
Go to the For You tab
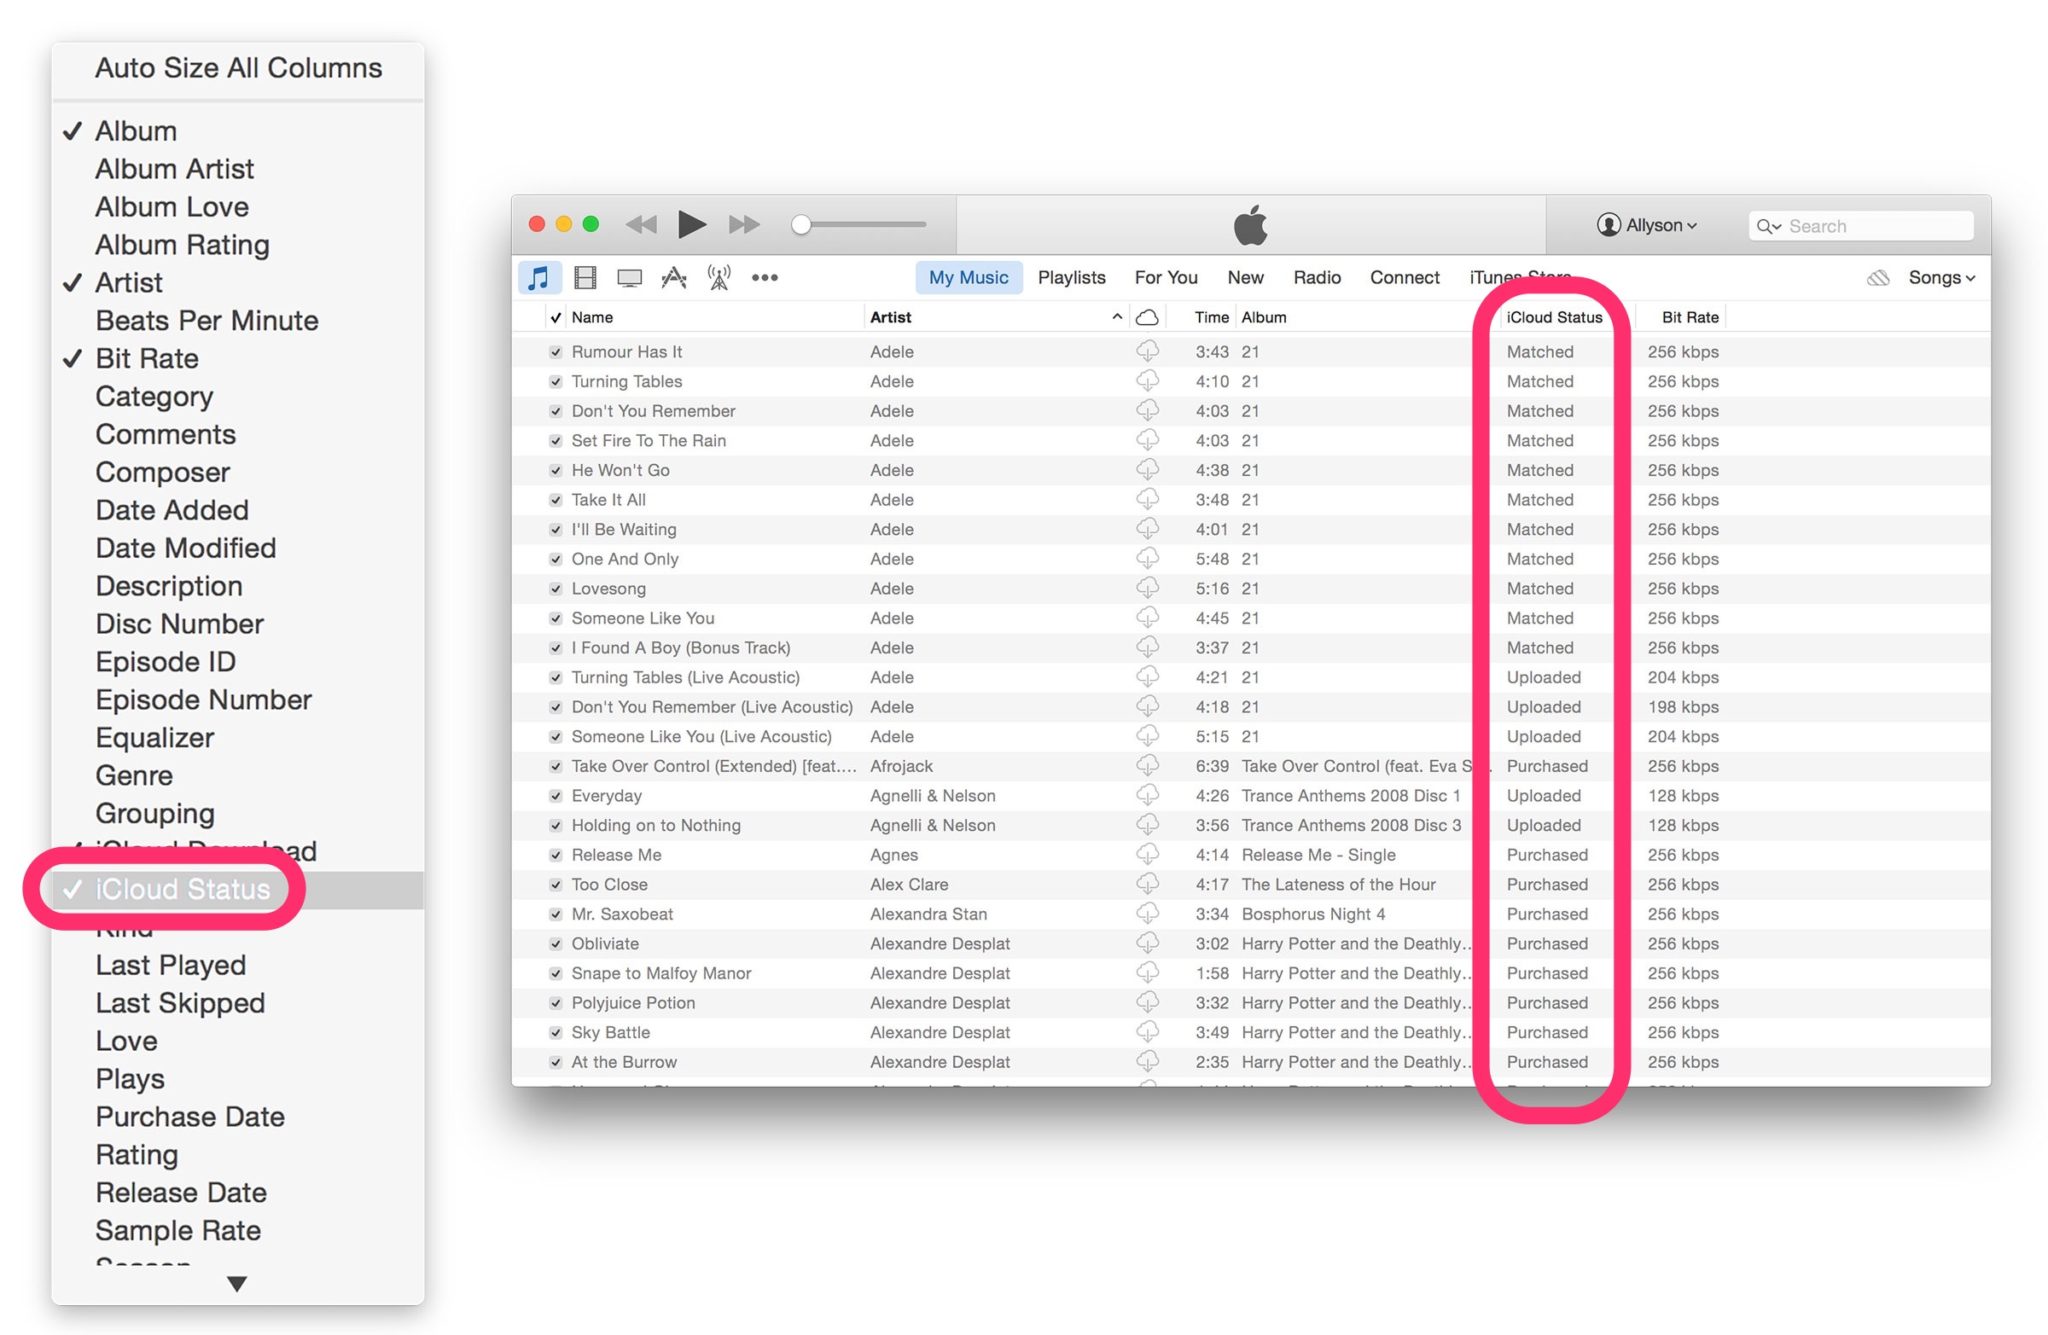[x=1166, y=277]
